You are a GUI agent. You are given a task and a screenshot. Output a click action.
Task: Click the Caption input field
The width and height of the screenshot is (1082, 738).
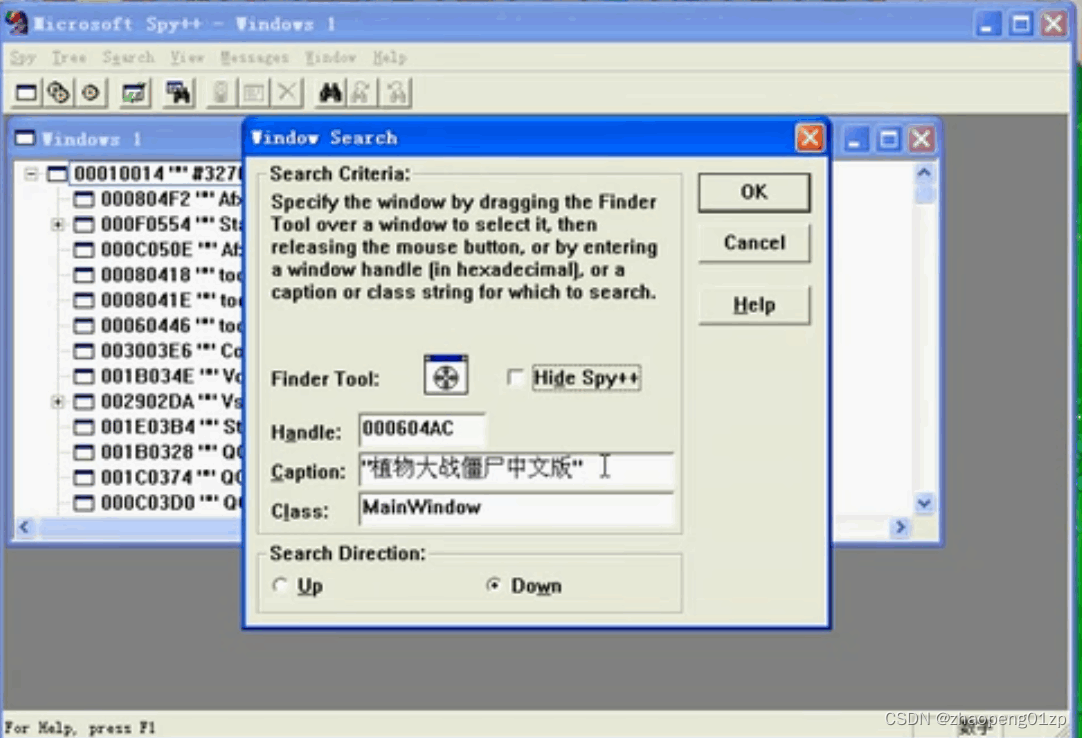(x=516, y=469)
